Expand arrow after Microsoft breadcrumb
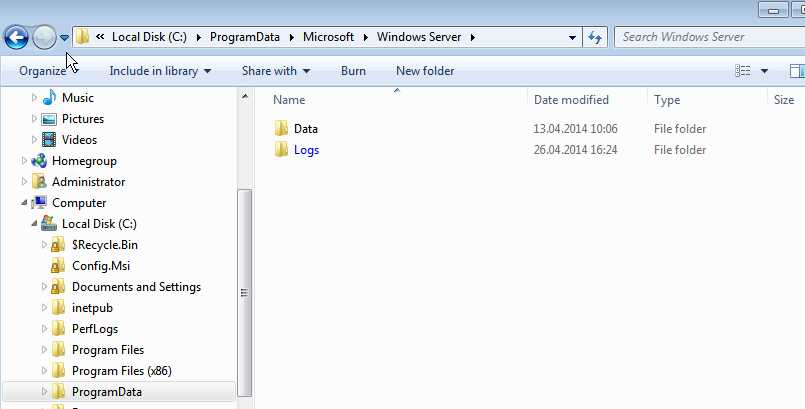The width and height of the screenshot is (805, 409). (366, 37)
